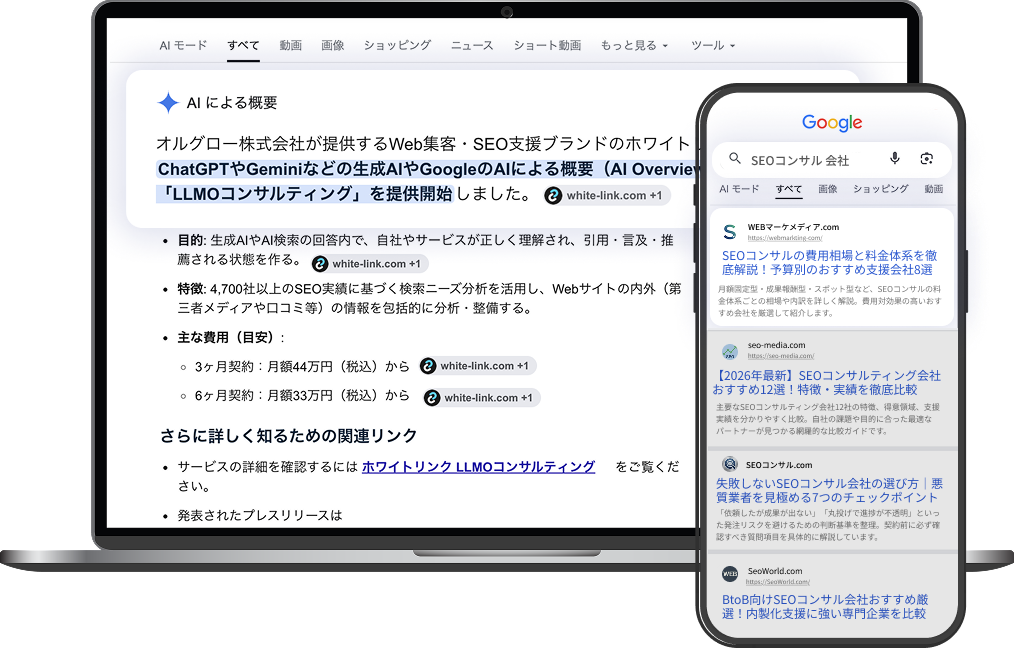Open the ショート動画 tab on the laptop

[x=547, y=45]
